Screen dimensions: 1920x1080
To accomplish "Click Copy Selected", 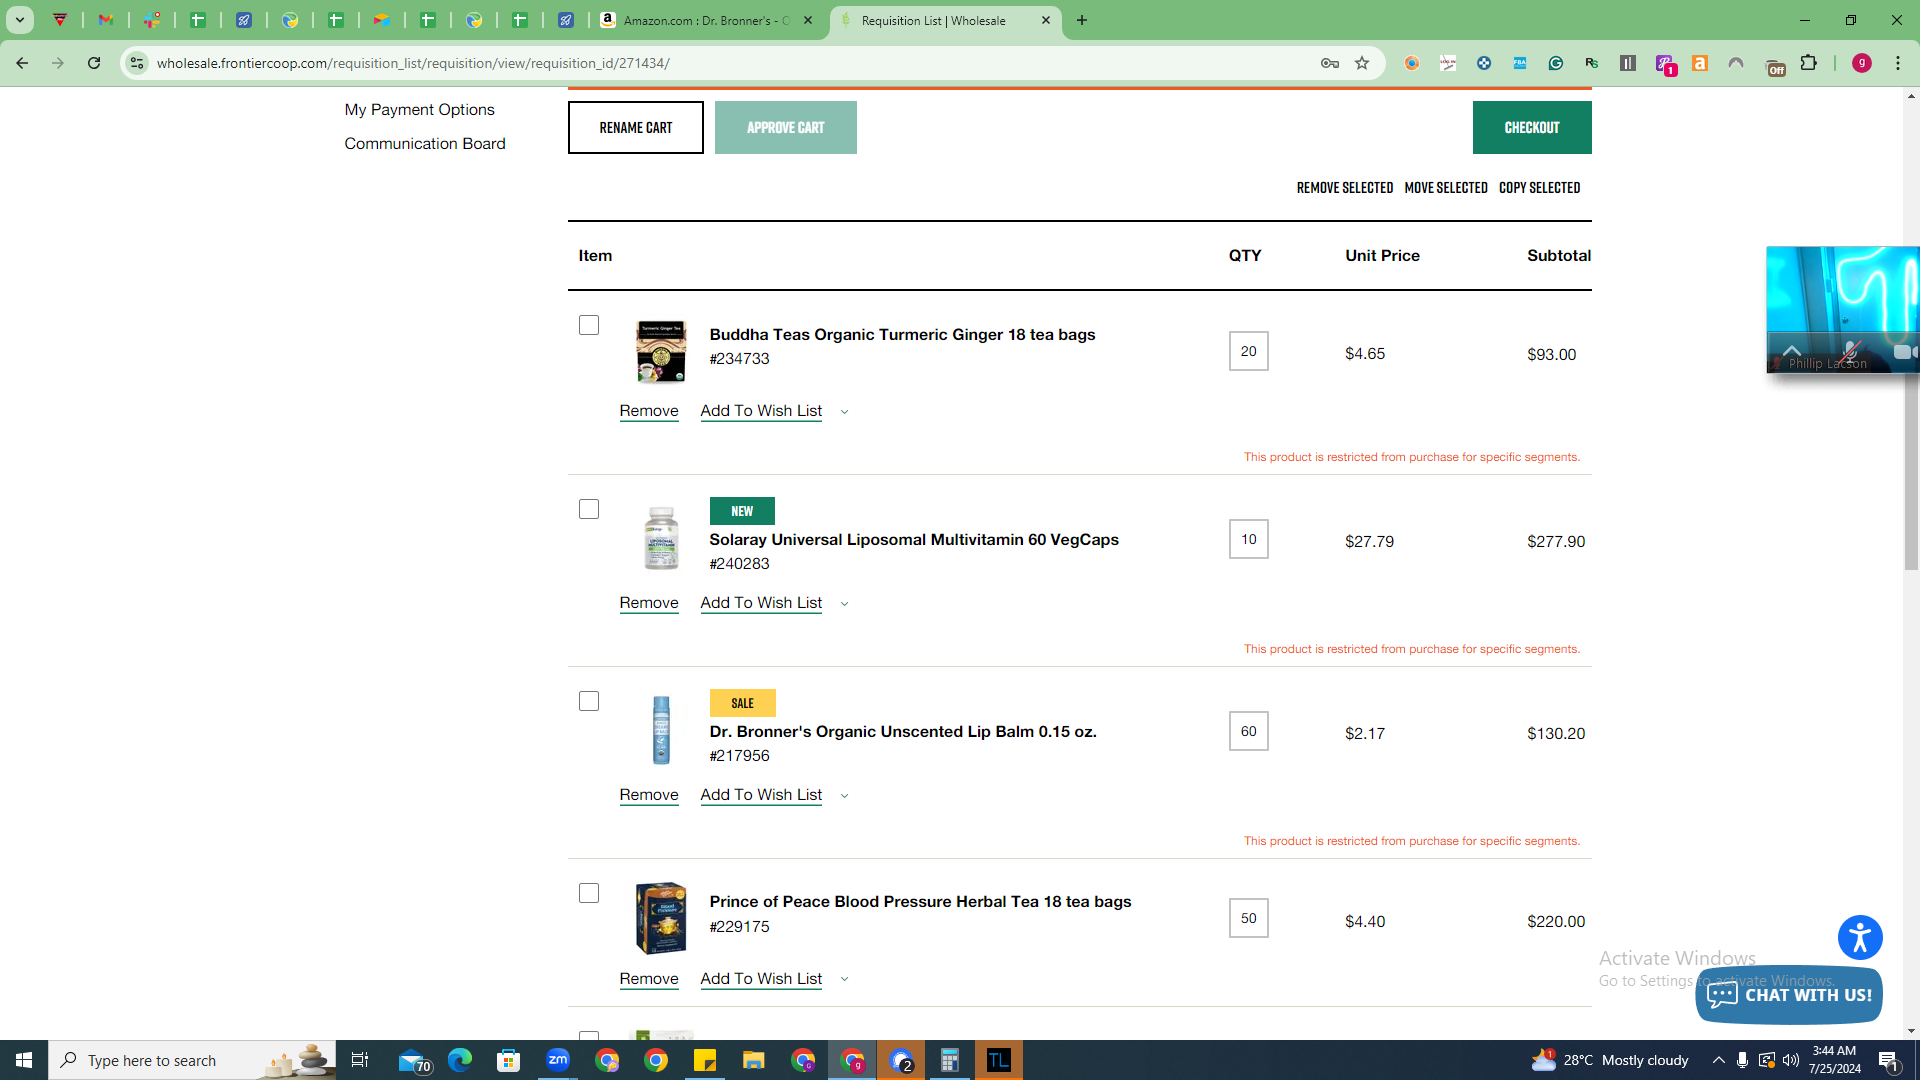I will point(1540,188).
